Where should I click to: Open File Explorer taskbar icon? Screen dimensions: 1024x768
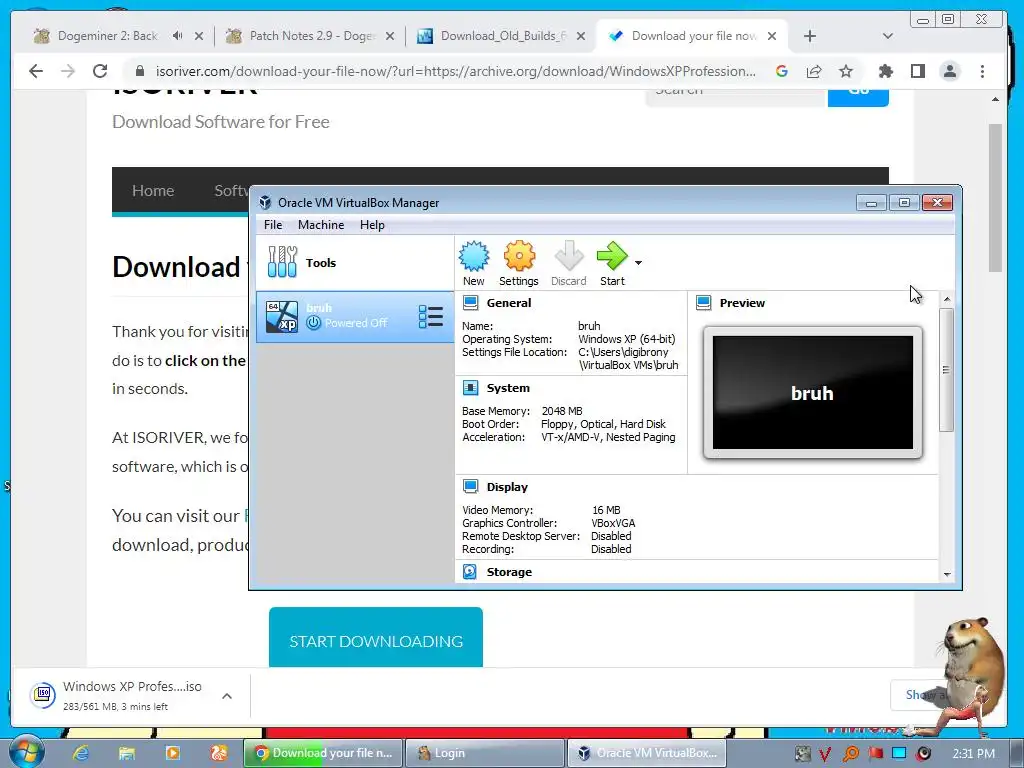tap(126, 753)
